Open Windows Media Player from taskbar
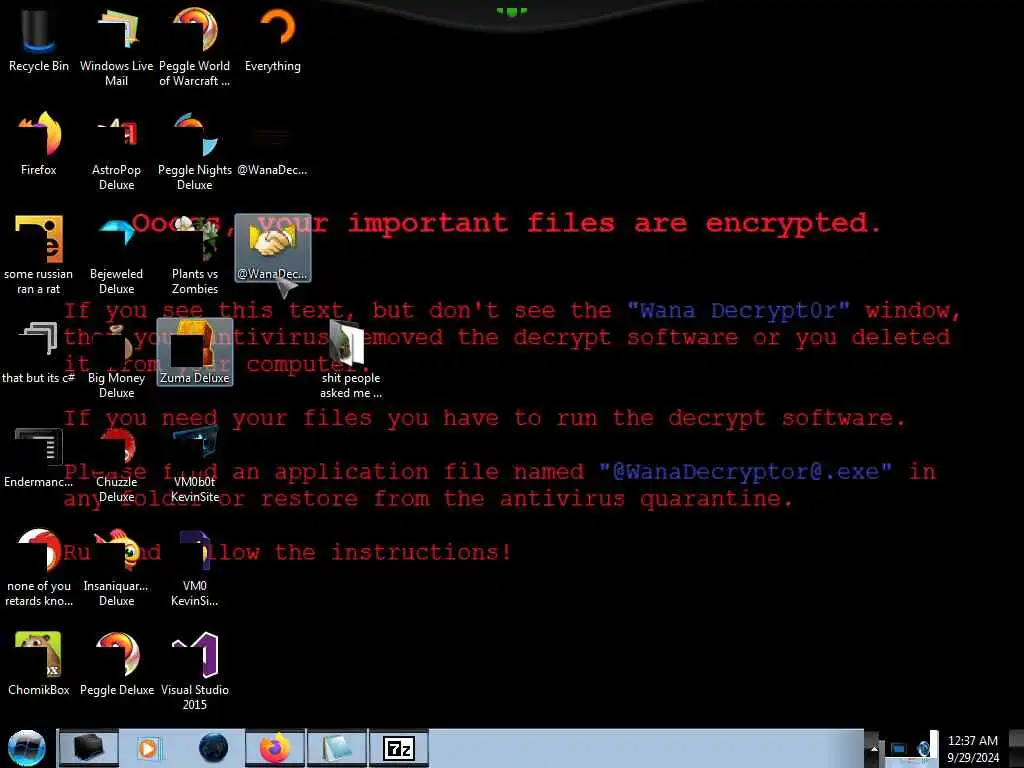The image size is (1024, 768). click(150, 748)
